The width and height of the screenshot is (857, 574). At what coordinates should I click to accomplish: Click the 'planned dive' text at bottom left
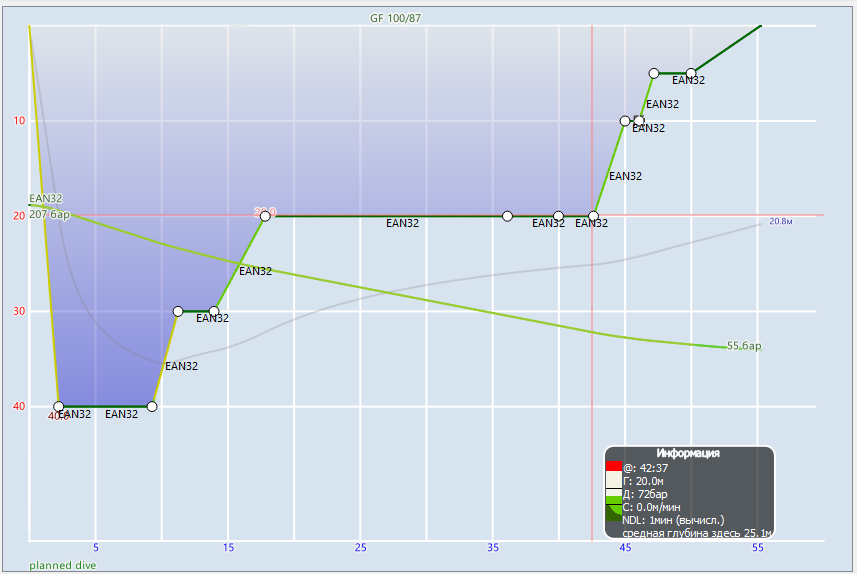(x=62, y=566)
